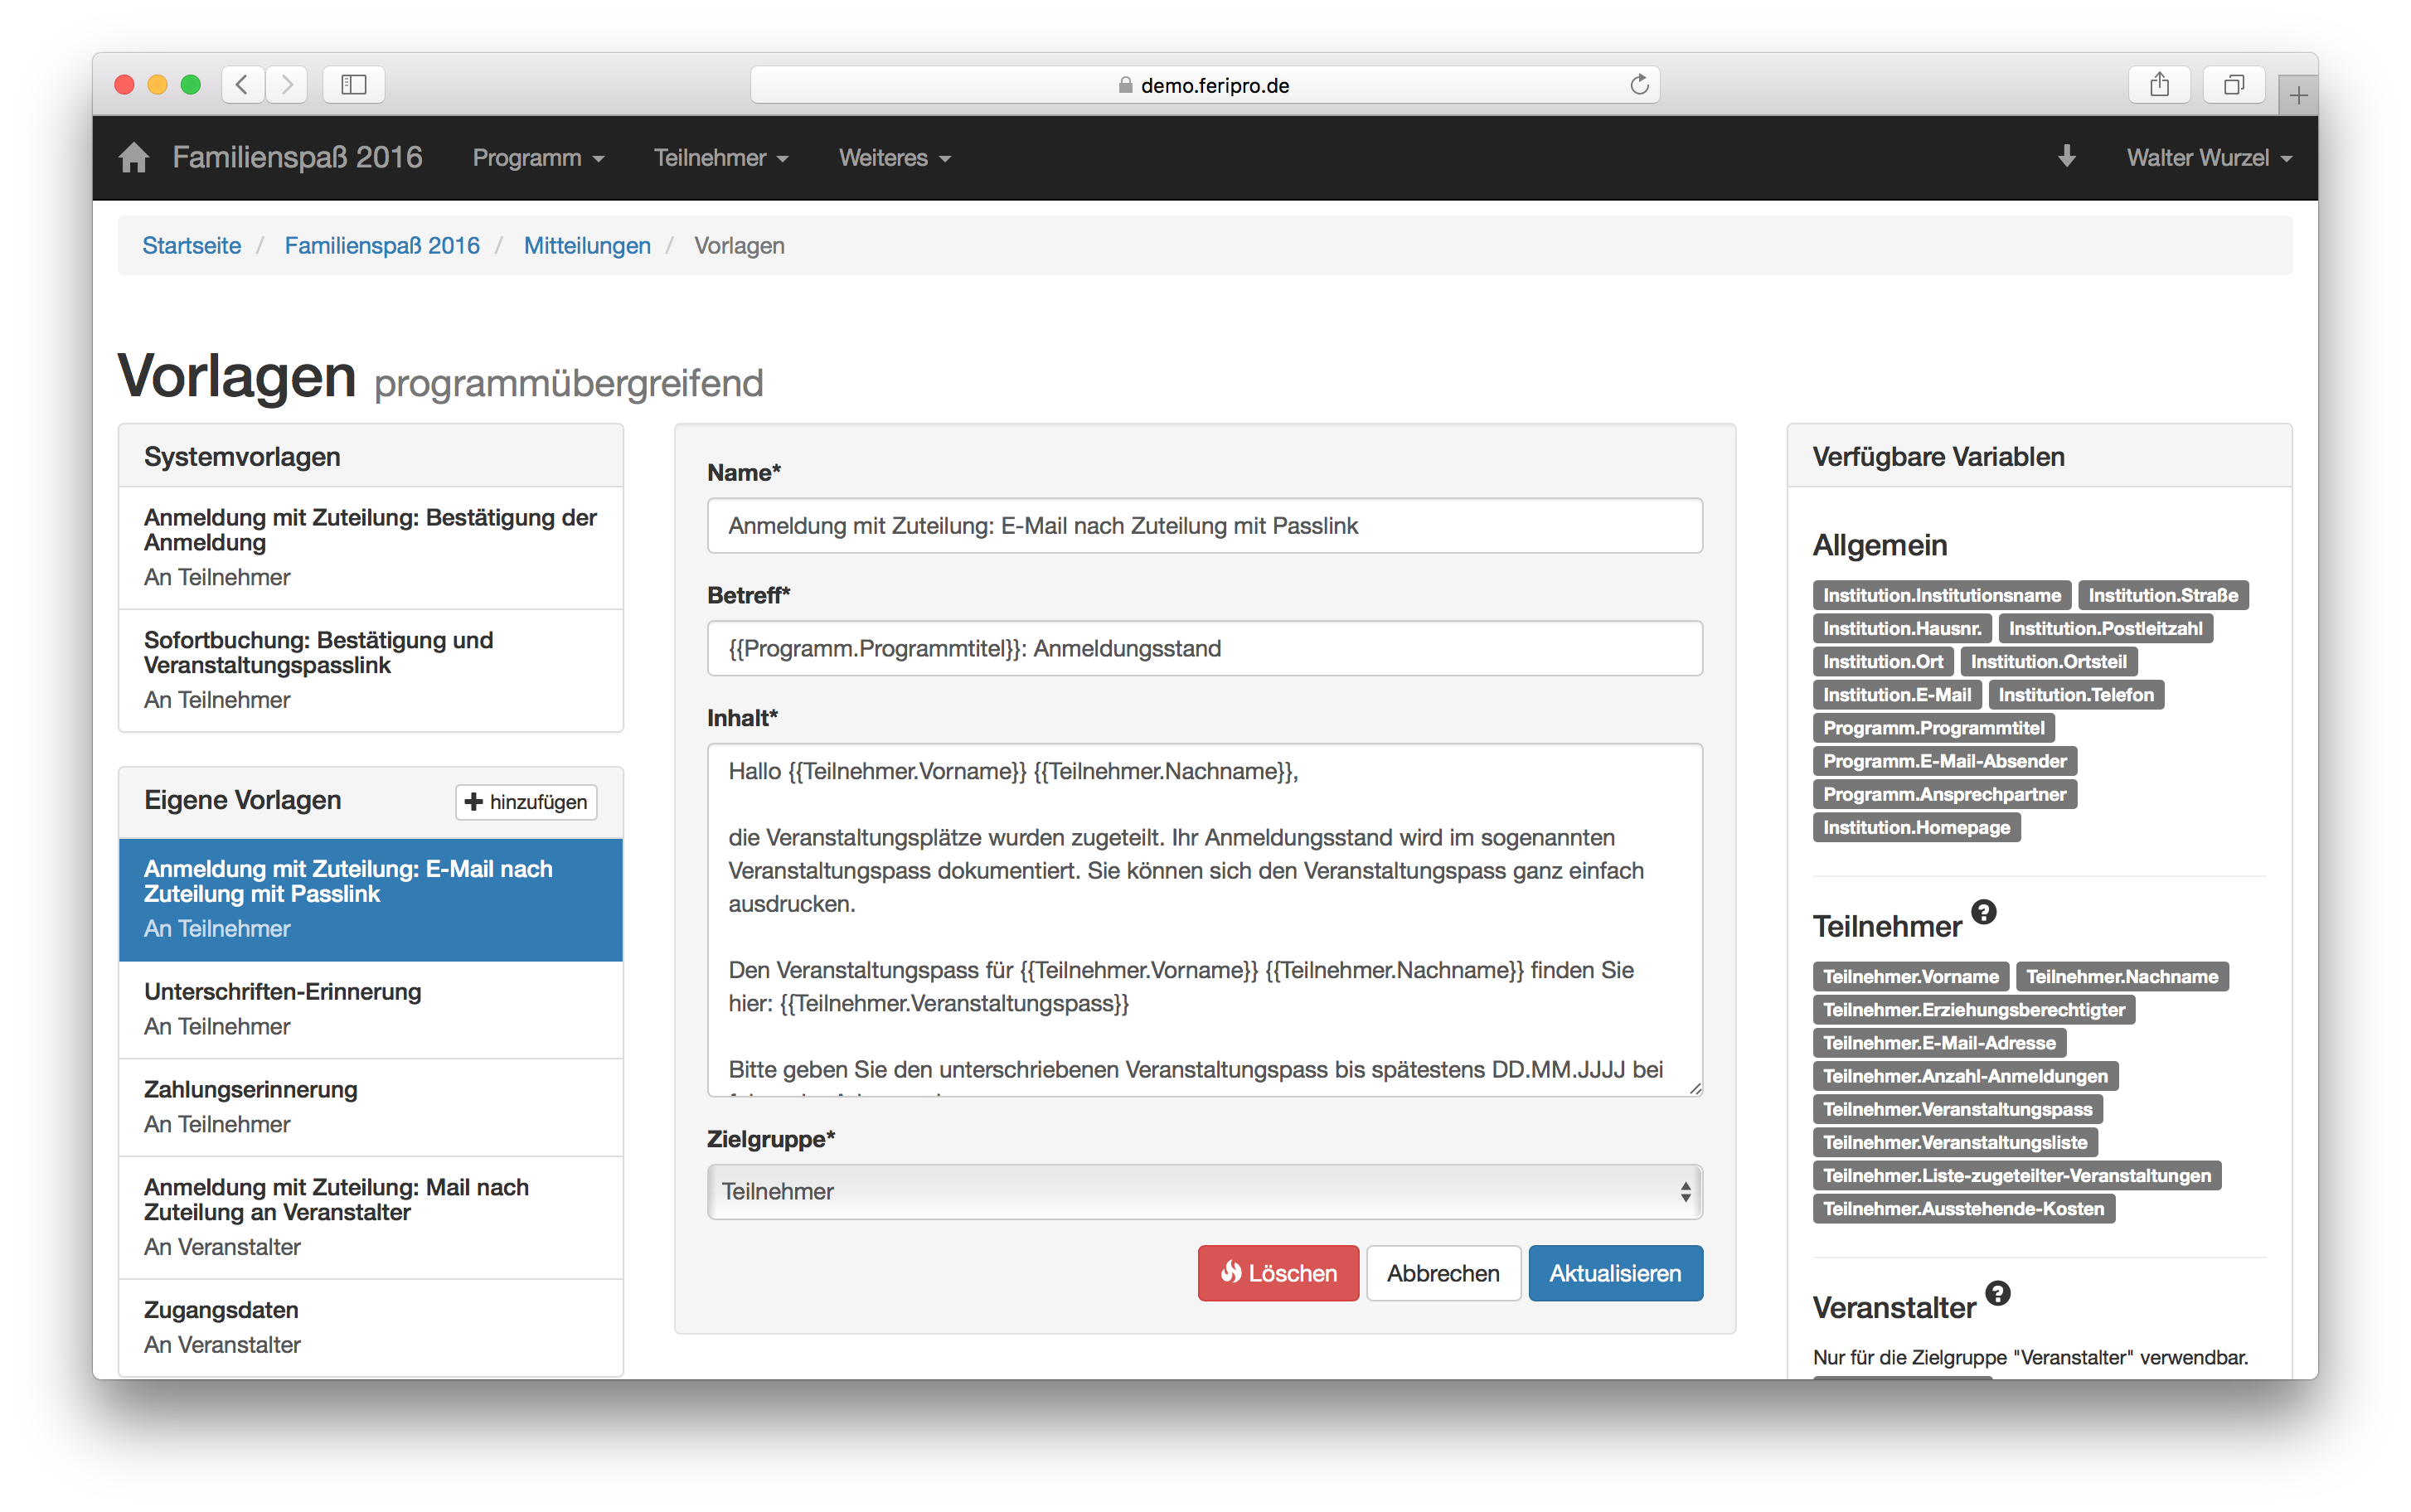2411x1512 pixels.
Task: Click the Safari share icon
Action: 2159,85
